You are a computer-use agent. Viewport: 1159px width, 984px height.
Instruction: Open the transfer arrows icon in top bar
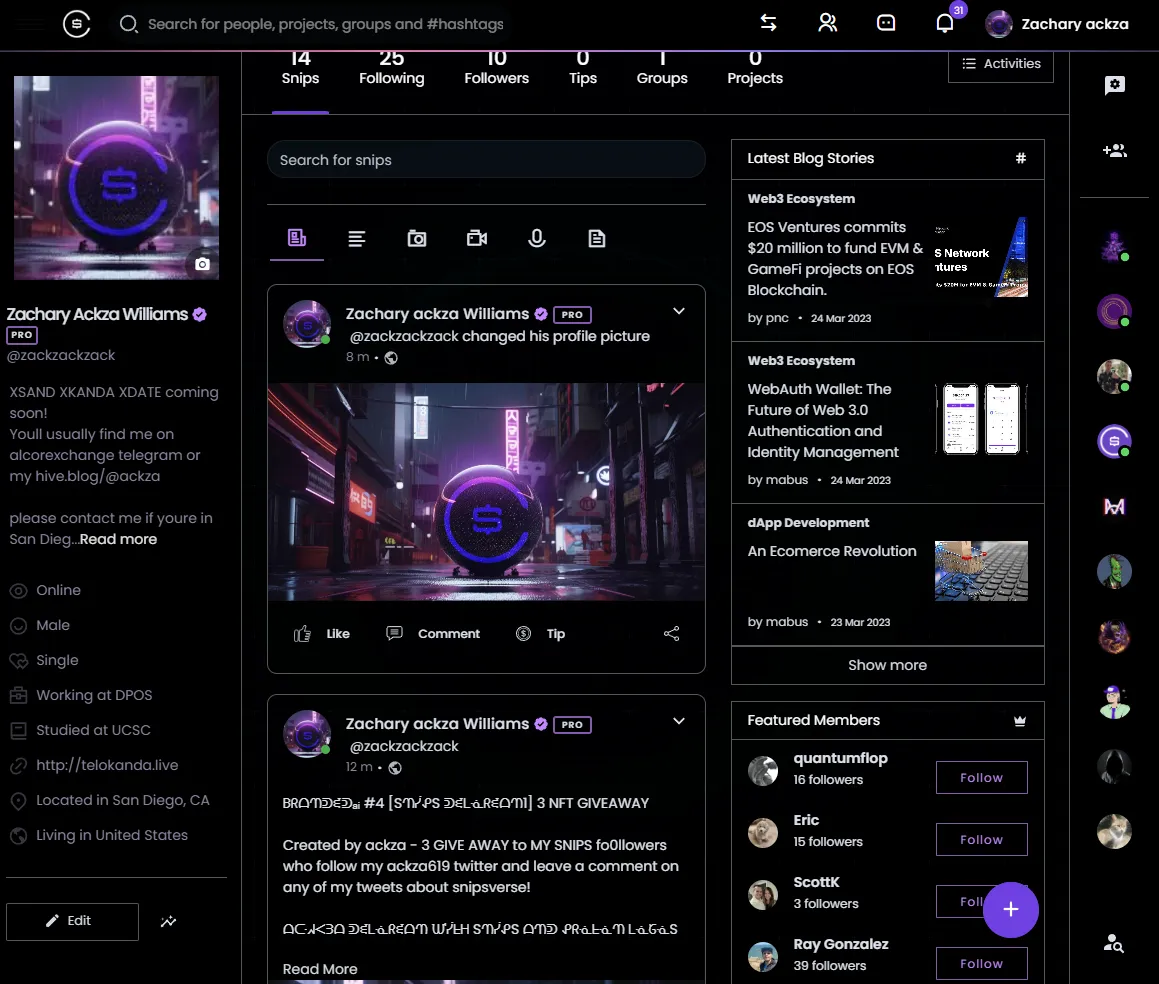click(769, 23)
